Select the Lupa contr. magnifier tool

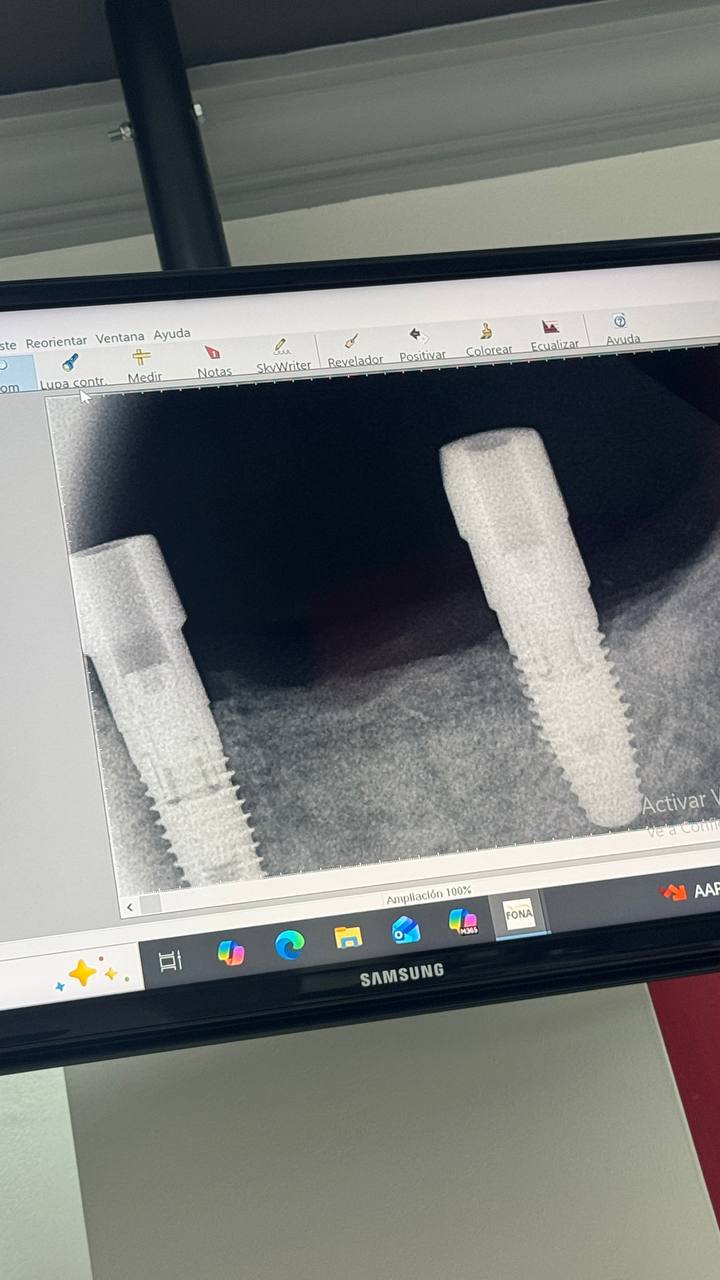click(73, 371)
